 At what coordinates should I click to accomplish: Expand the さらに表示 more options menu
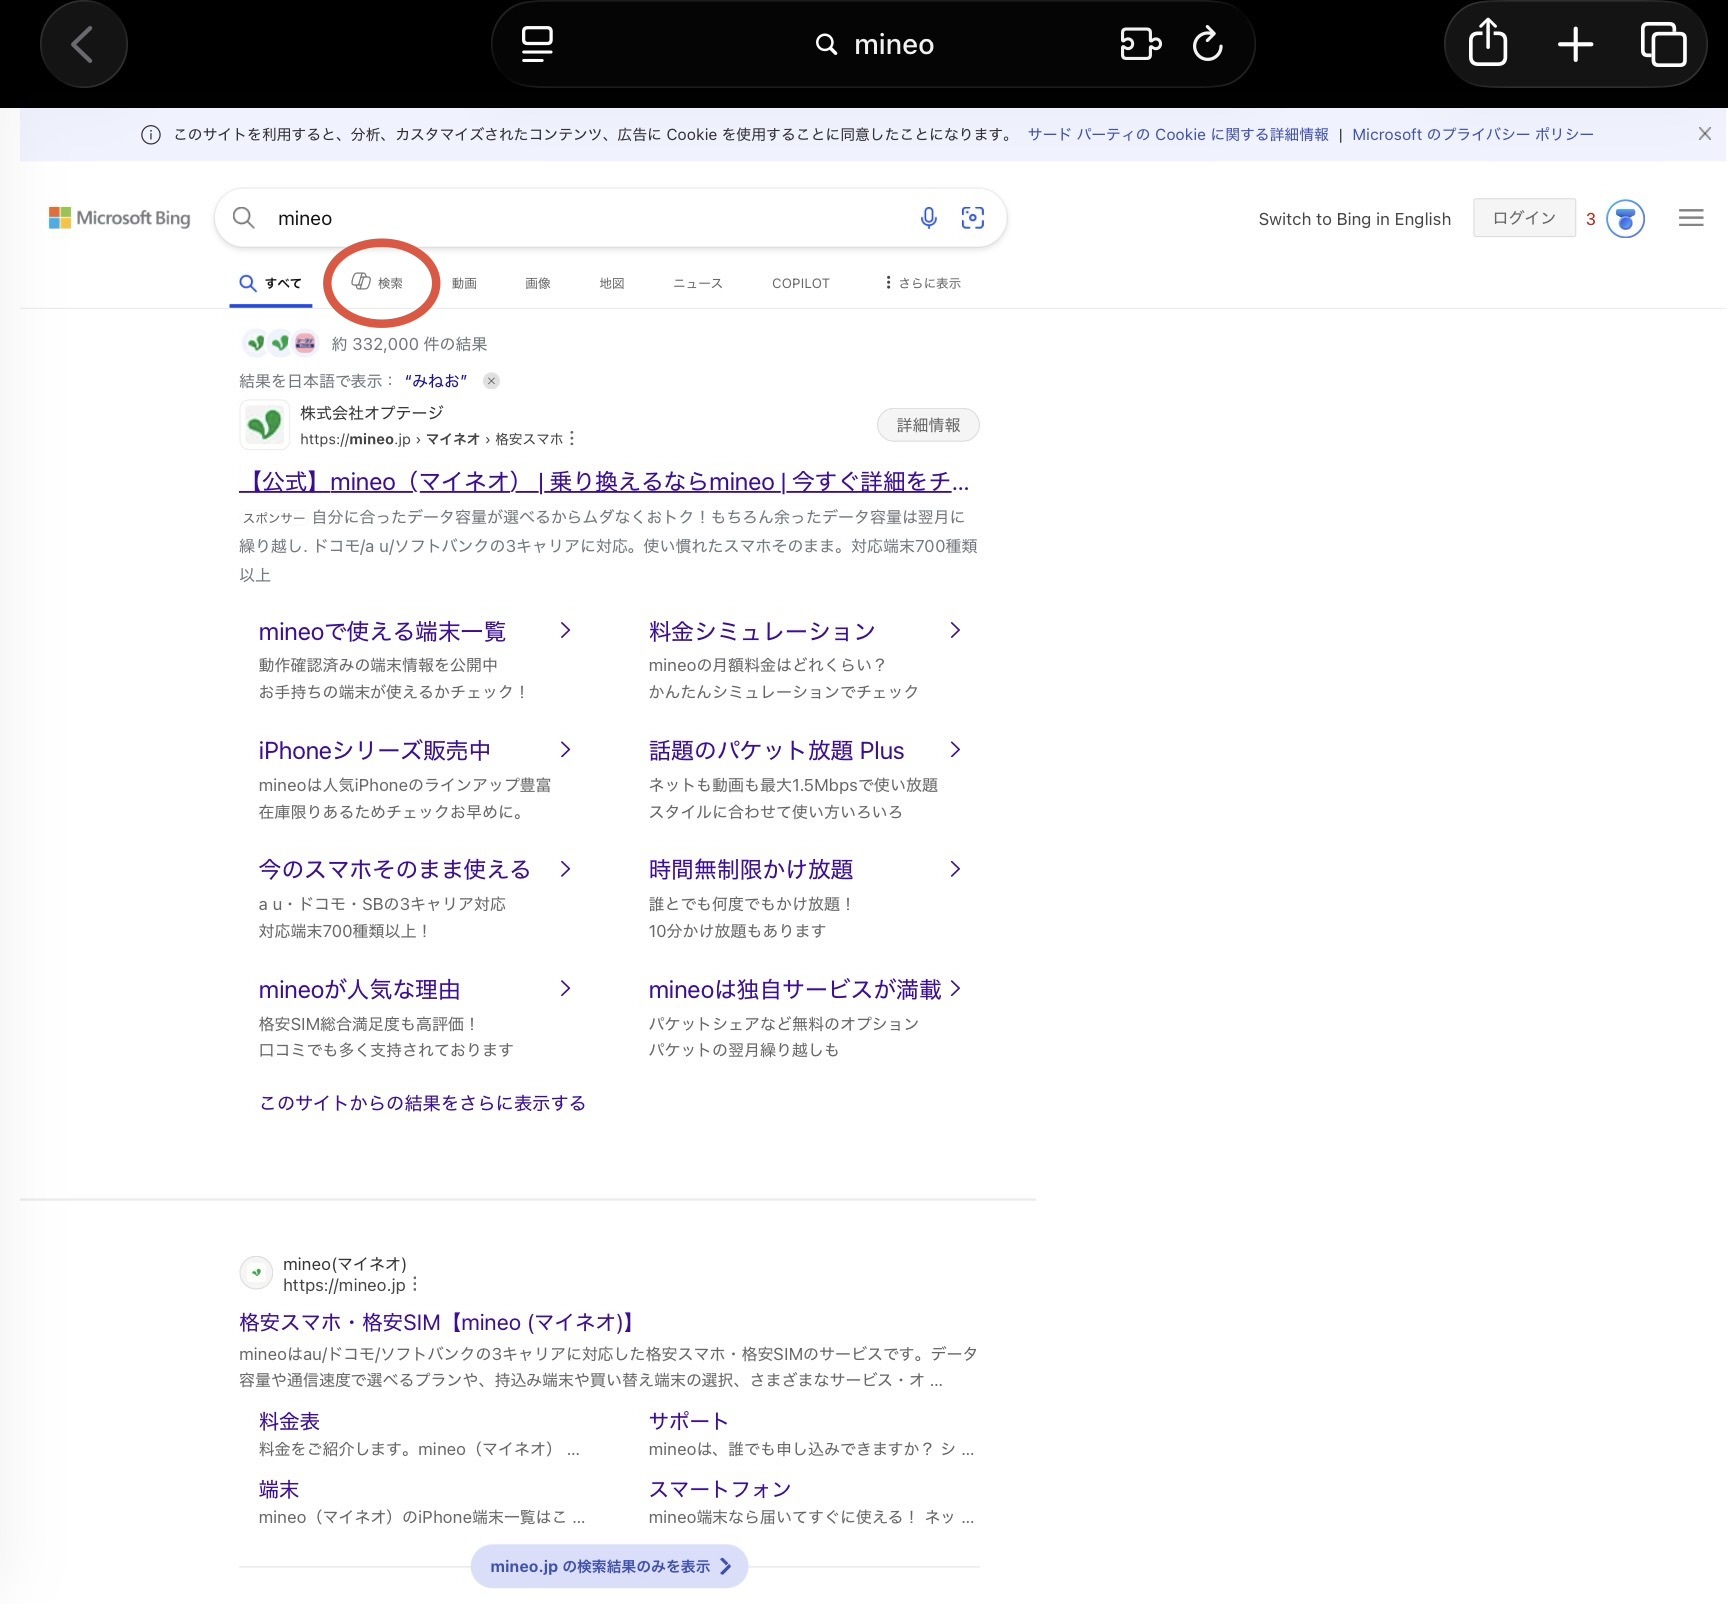922,283
